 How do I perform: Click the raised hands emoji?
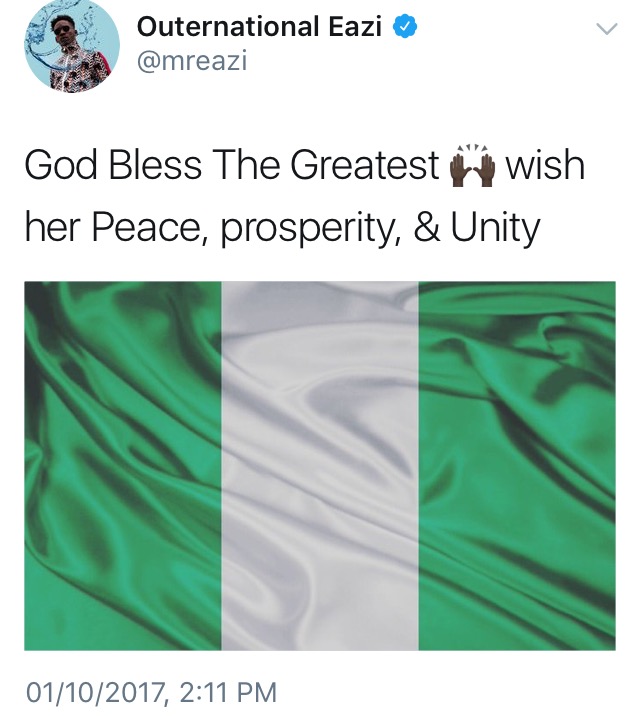(472, 166)
